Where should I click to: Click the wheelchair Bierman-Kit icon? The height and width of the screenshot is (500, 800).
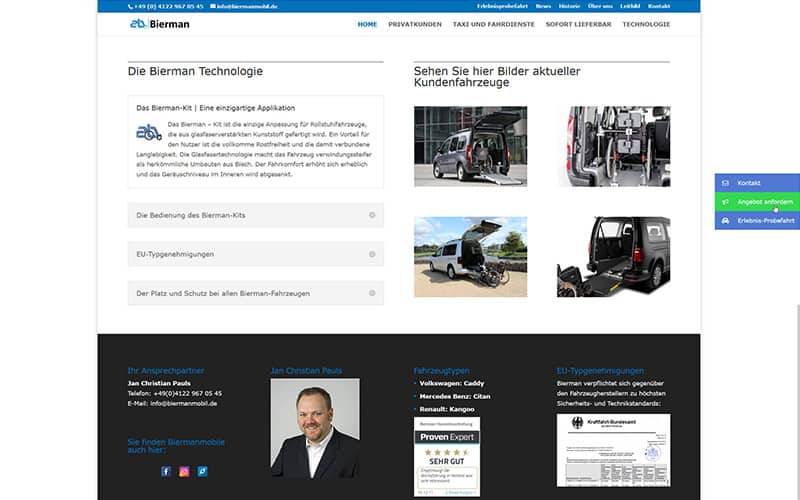[149, 132]
